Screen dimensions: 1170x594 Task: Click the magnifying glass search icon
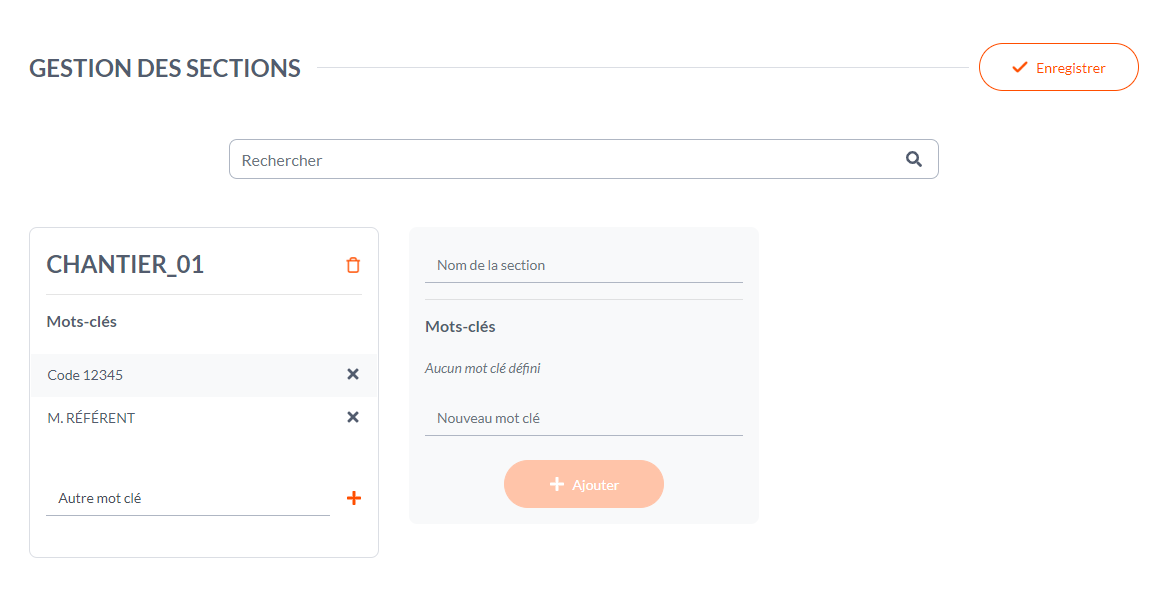(x=913, y=159)
